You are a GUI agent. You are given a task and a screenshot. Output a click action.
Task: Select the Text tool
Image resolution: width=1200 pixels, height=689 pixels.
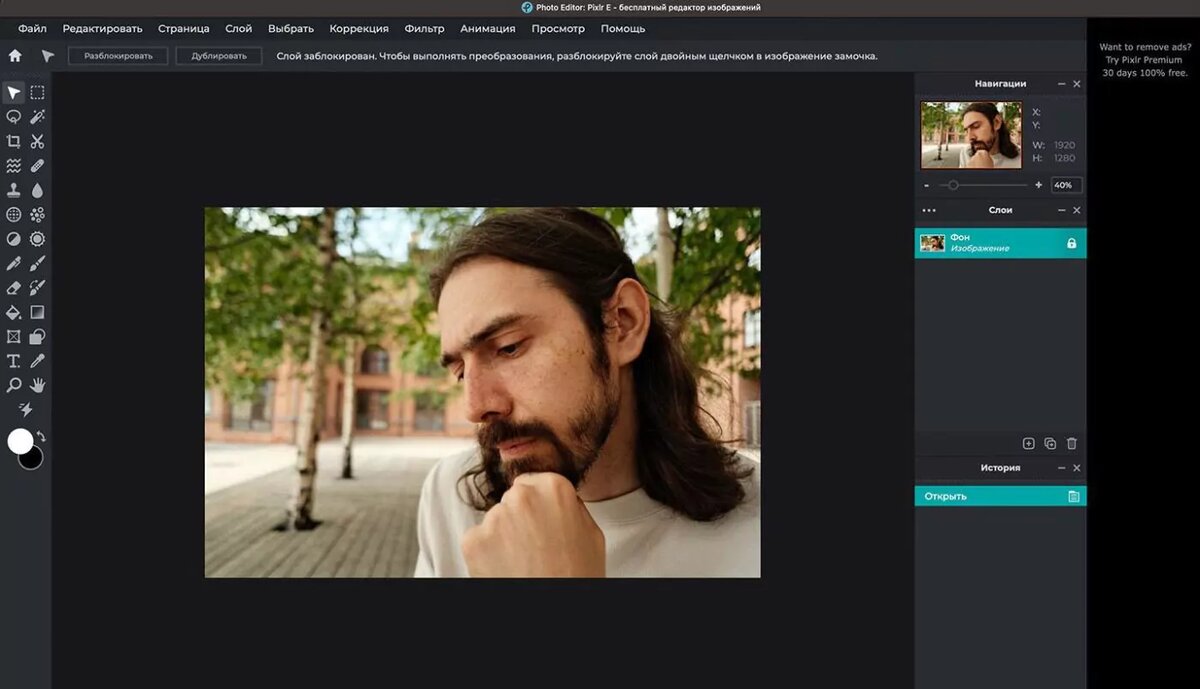pos(14,361)
